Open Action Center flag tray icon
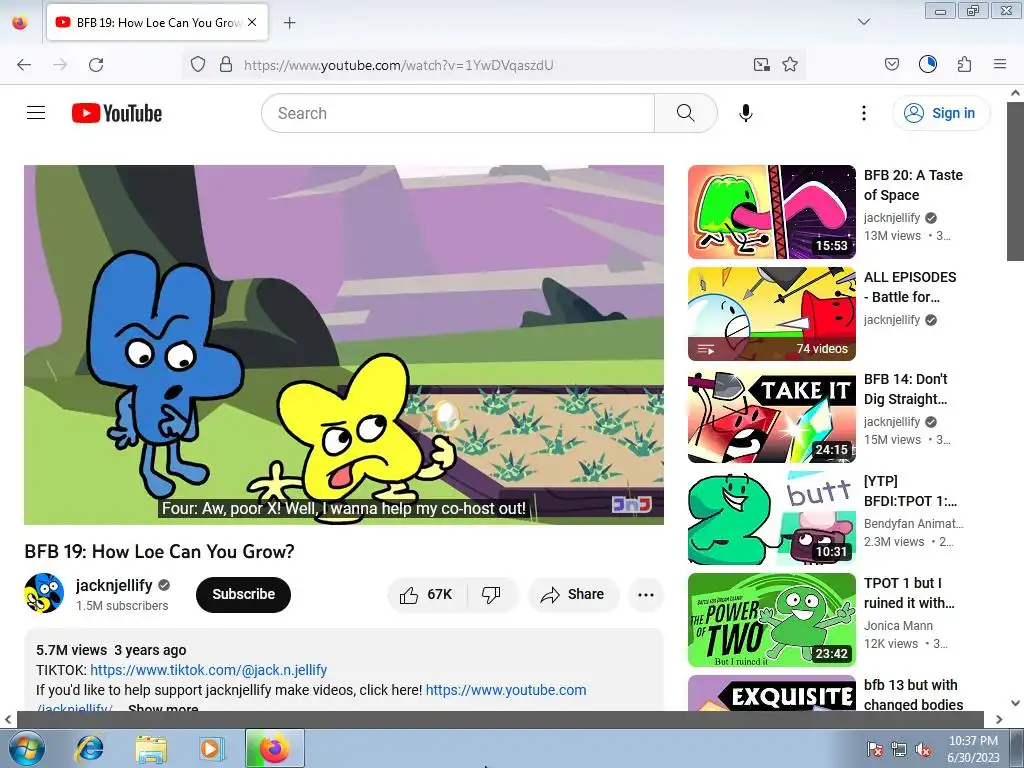Image resolution: width=1024 pixels, height=768 pixels. 874,749
